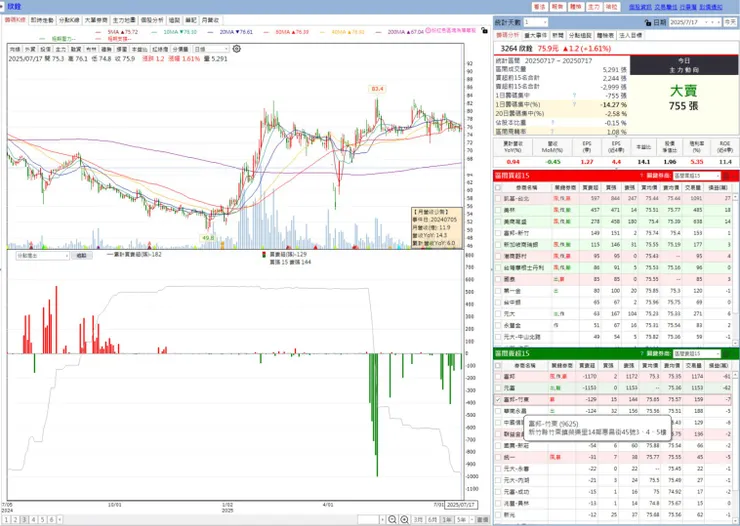740x526 pixels.
Task: Open the 日線 period dropdown
Action: [211, 49]
